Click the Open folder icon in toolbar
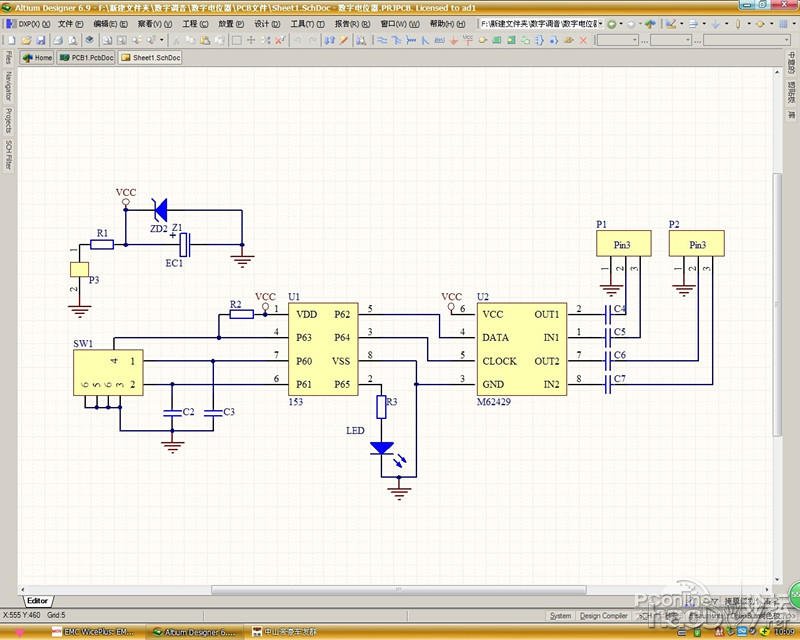 tap(24, 40)
